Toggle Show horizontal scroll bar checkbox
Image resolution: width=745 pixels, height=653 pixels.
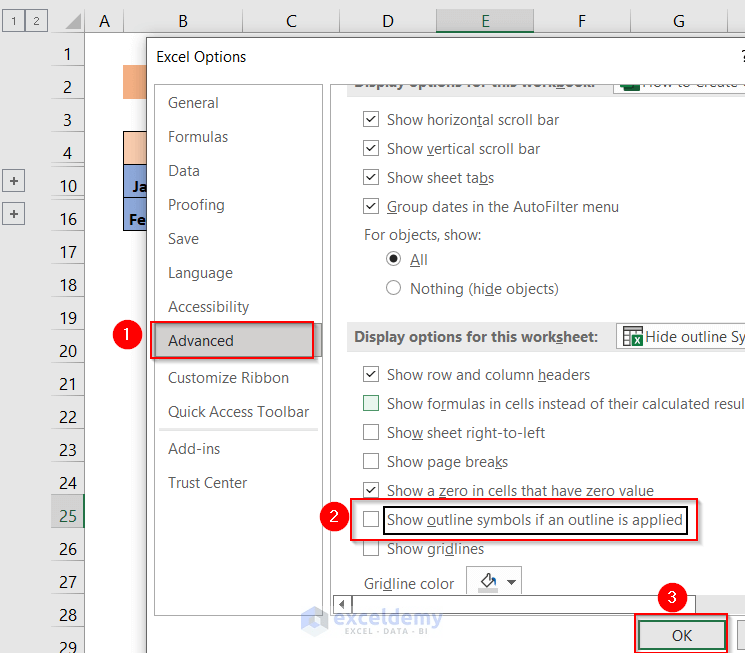(x=371, y=119)
